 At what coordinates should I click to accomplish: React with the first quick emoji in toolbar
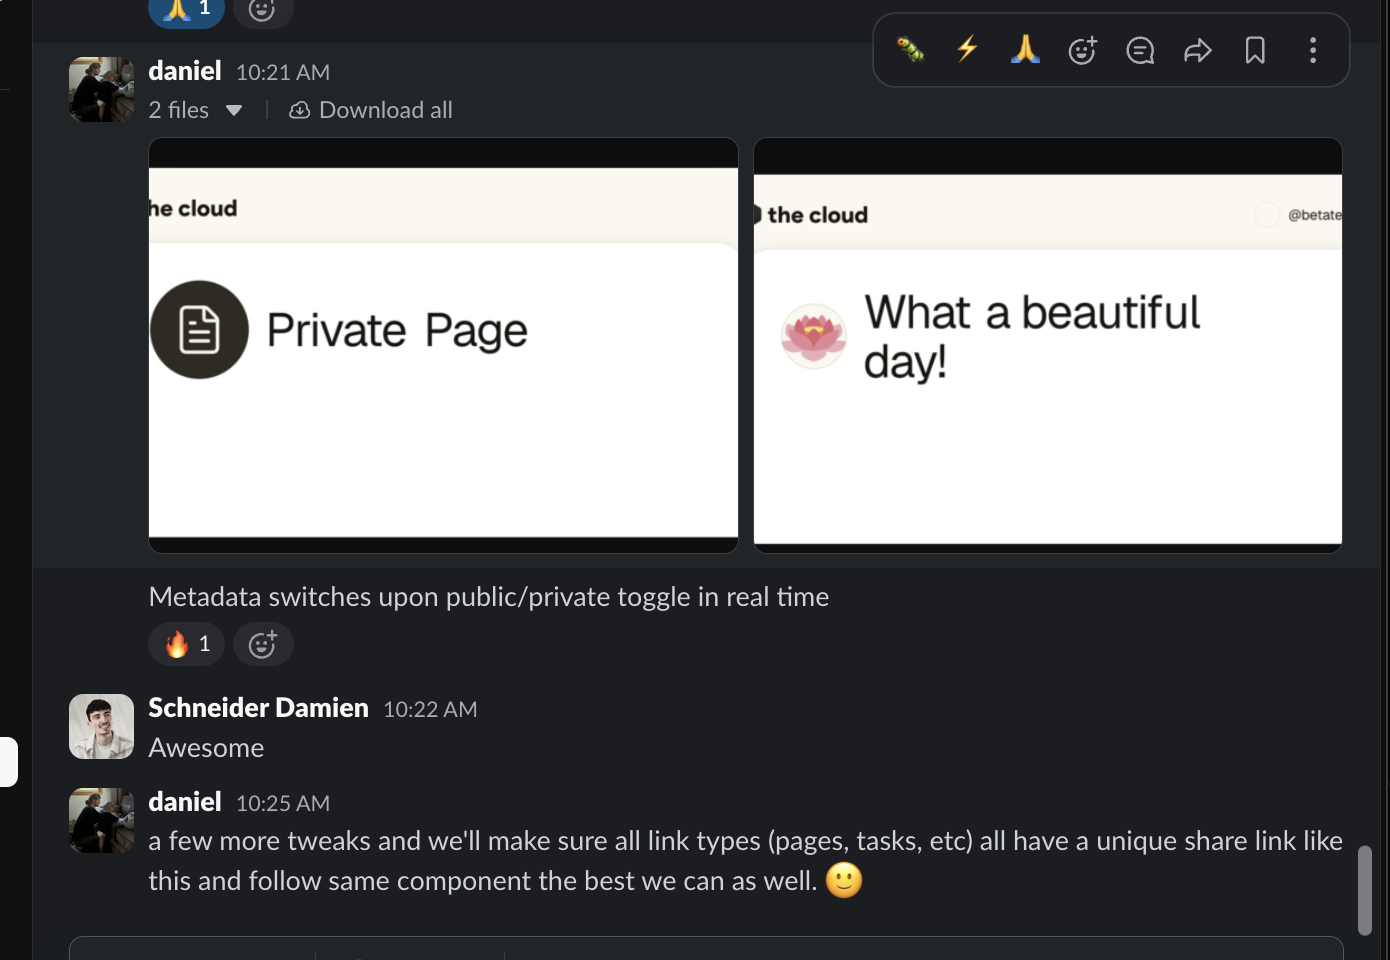pyautogui.click(x=910, y=50)
